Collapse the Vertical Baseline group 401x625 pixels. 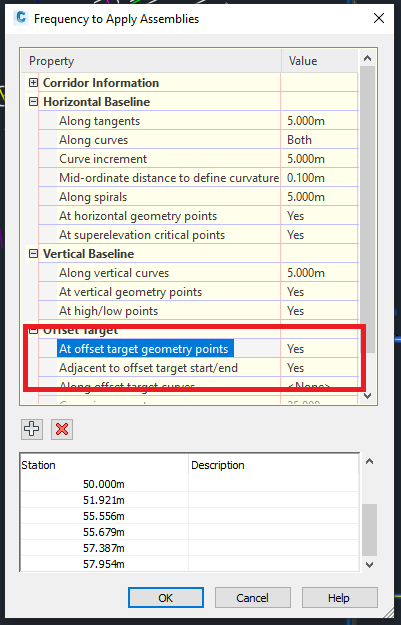(x=33, y=254)
